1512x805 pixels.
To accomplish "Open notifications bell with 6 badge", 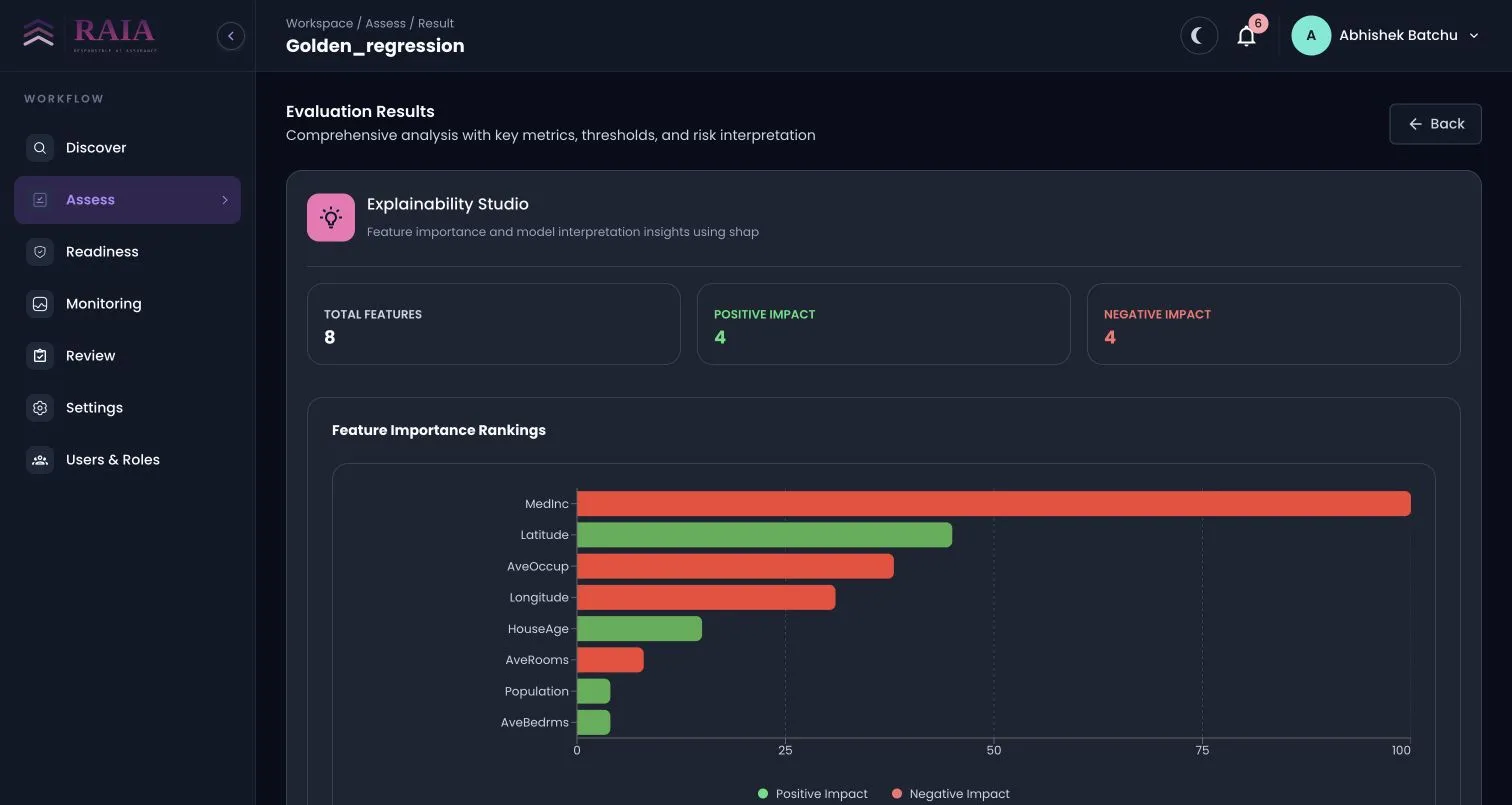I will click(x=1247, y=36).
